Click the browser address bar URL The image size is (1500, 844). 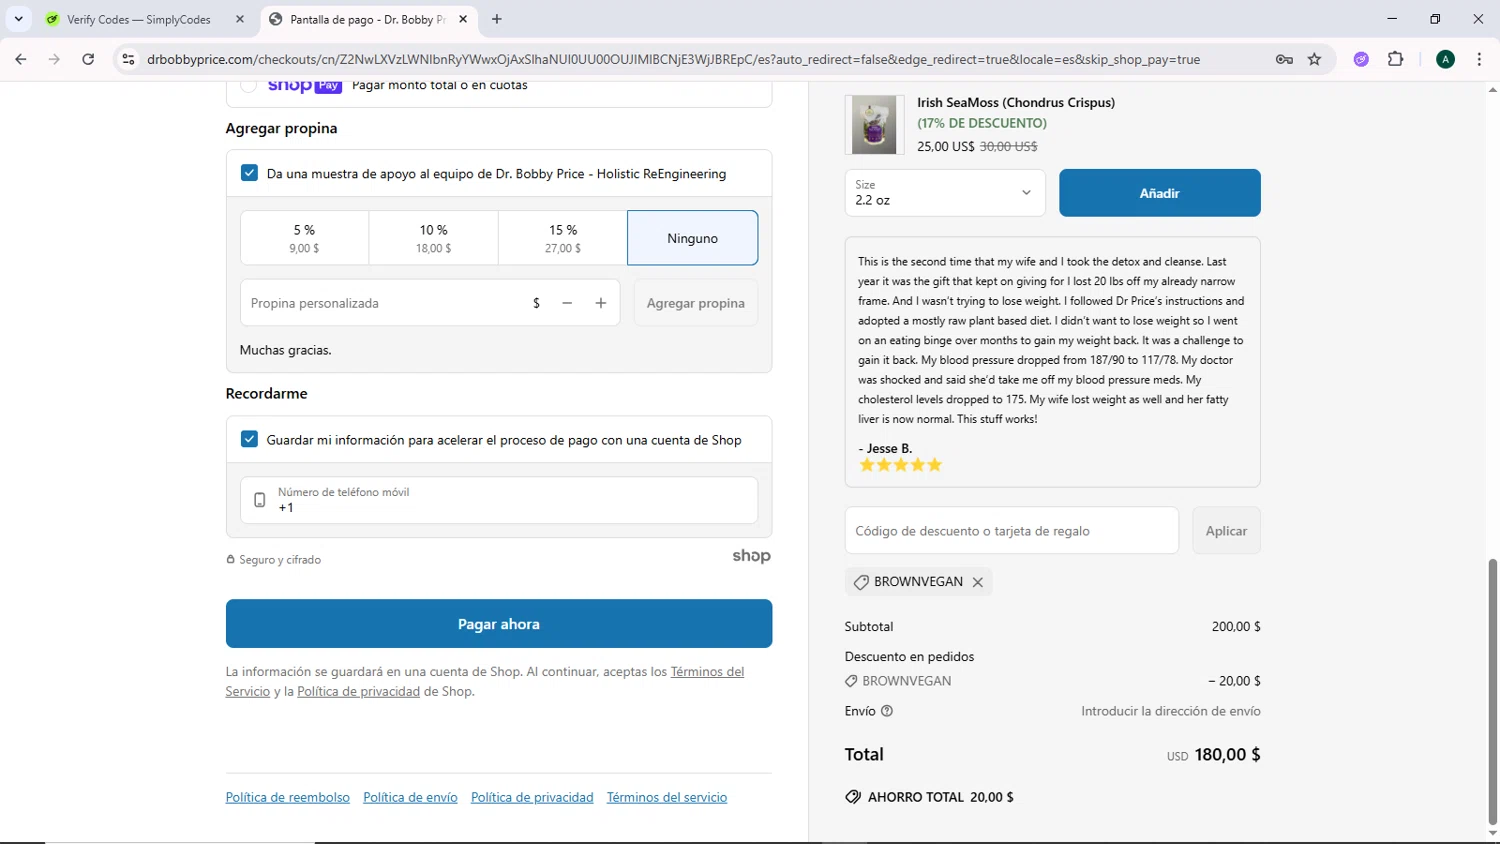click(673, 59)
